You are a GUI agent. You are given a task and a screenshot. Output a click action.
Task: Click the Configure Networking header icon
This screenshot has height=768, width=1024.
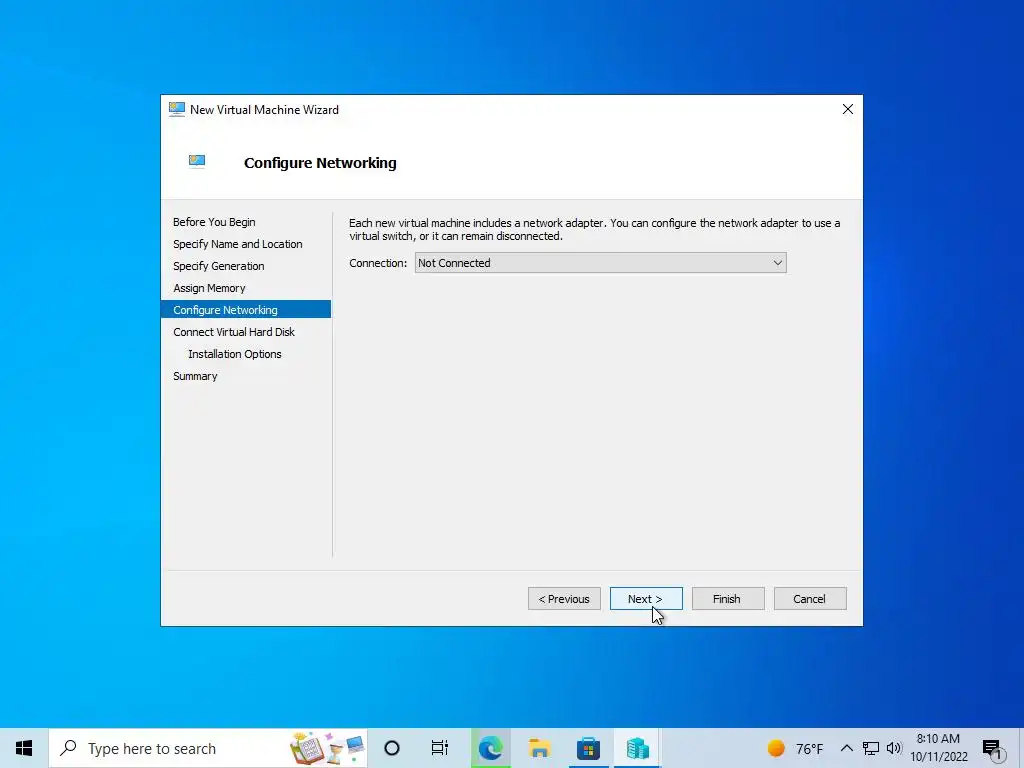(197, 161)
